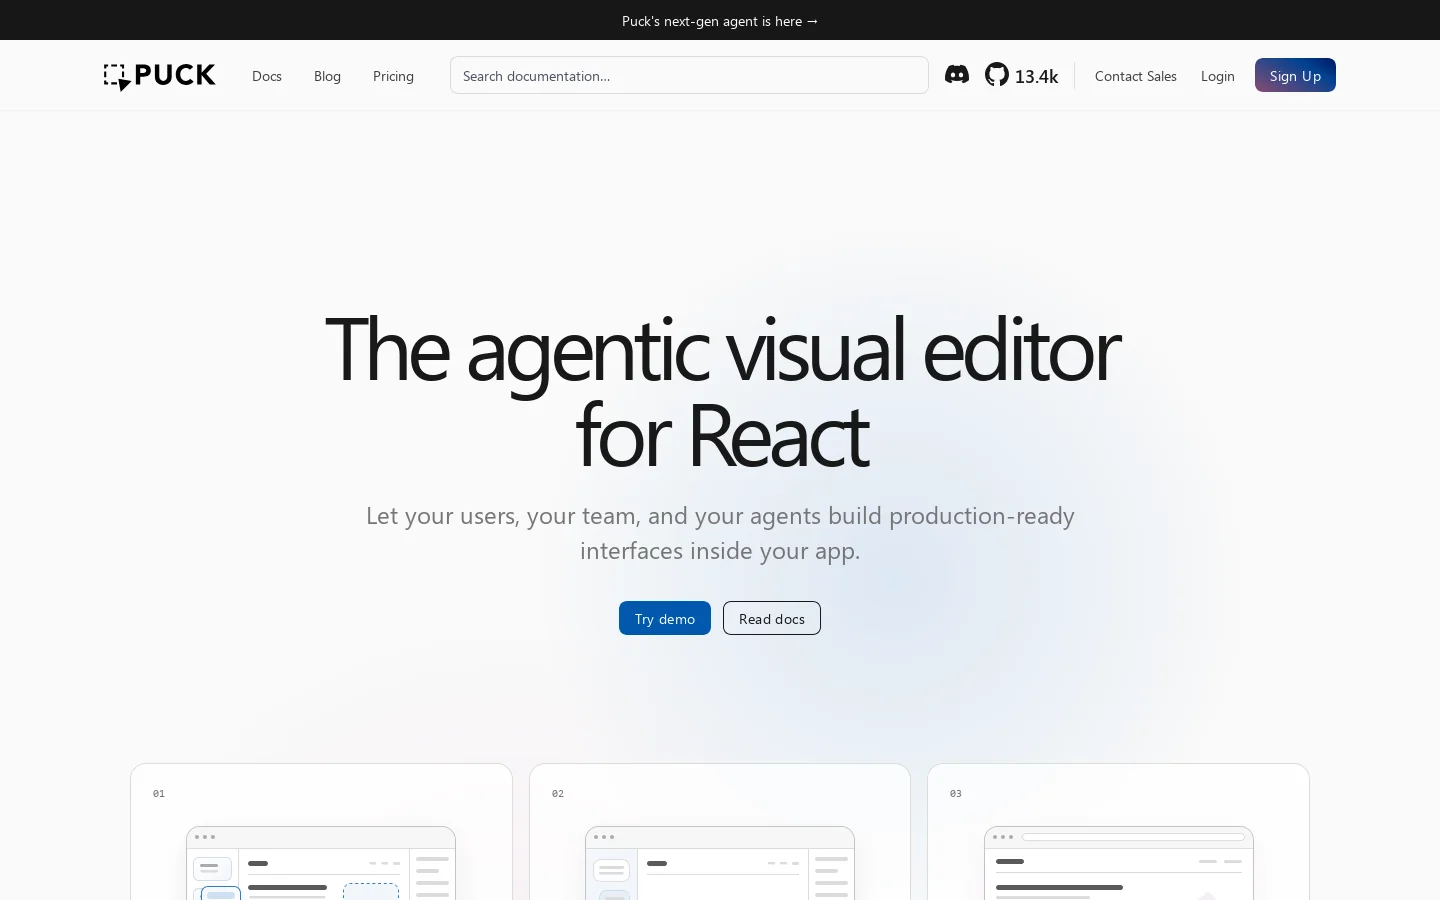The image size is (1440, 900).
Task: Click the Search documentation field
Action: click(x=689, y=75)
